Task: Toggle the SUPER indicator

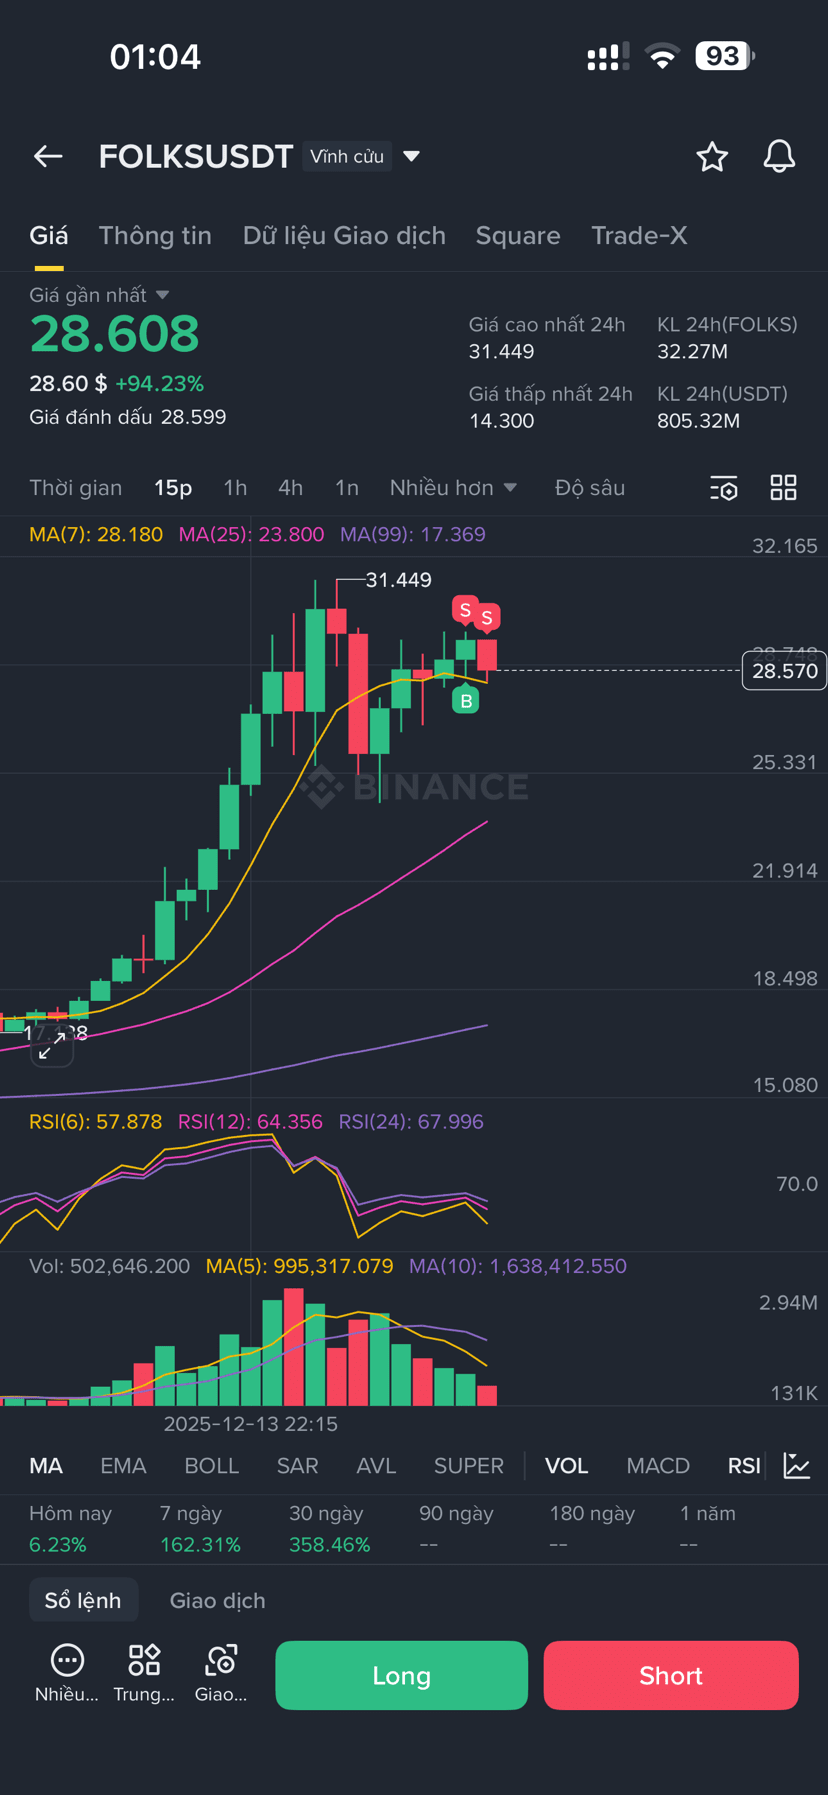Action: [x=468, y=1466]
